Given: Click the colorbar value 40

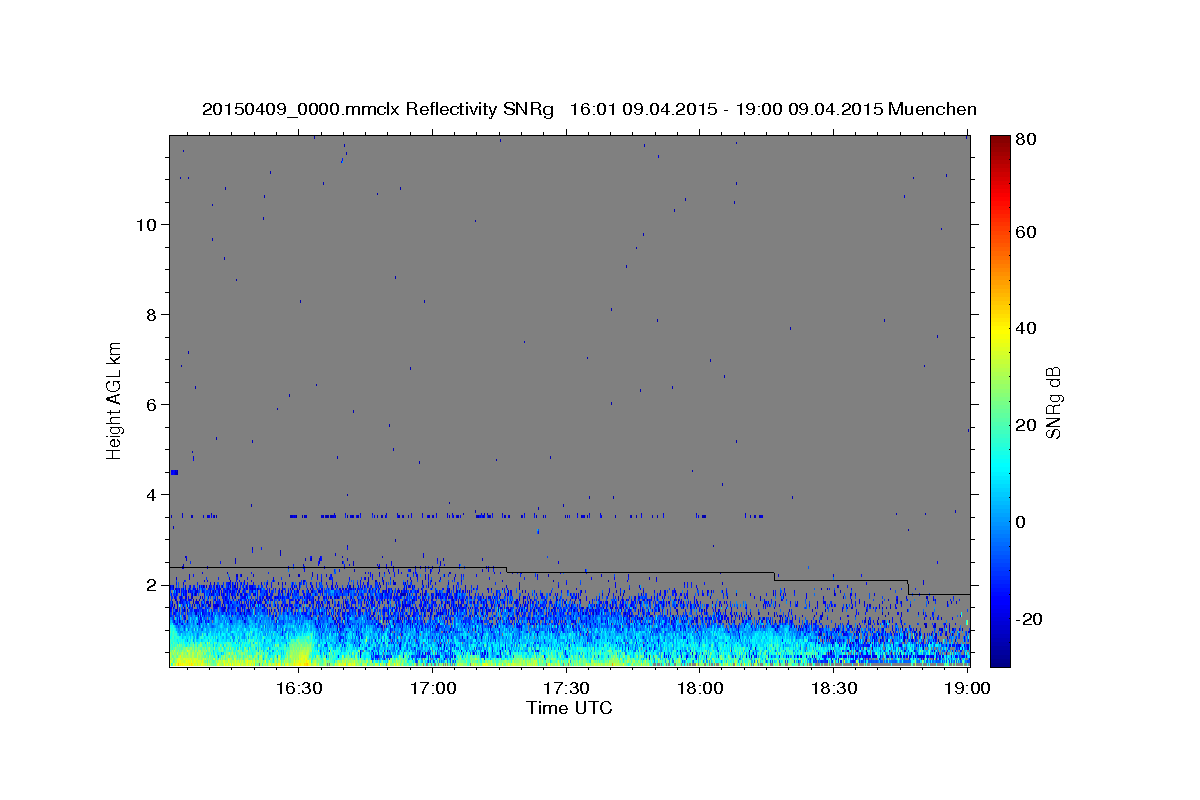Looking at the screenshot, I should 1024,328.
